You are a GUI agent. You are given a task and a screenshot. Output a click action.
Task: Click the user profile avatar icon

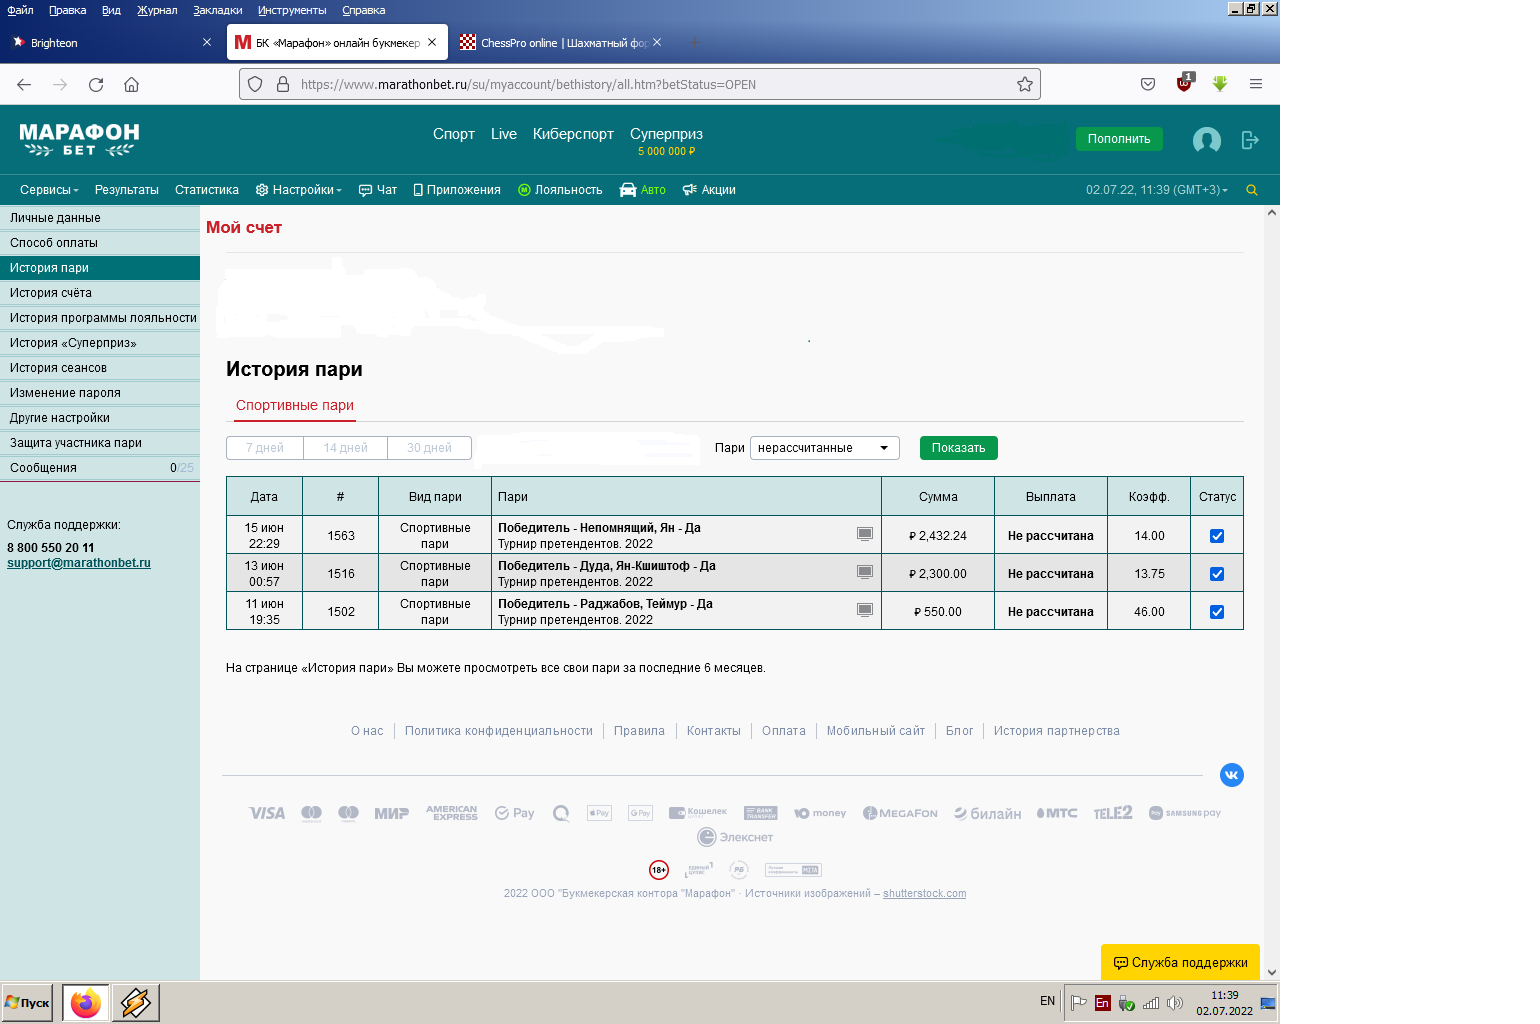pyautogui.click(x=1206, y=140)
